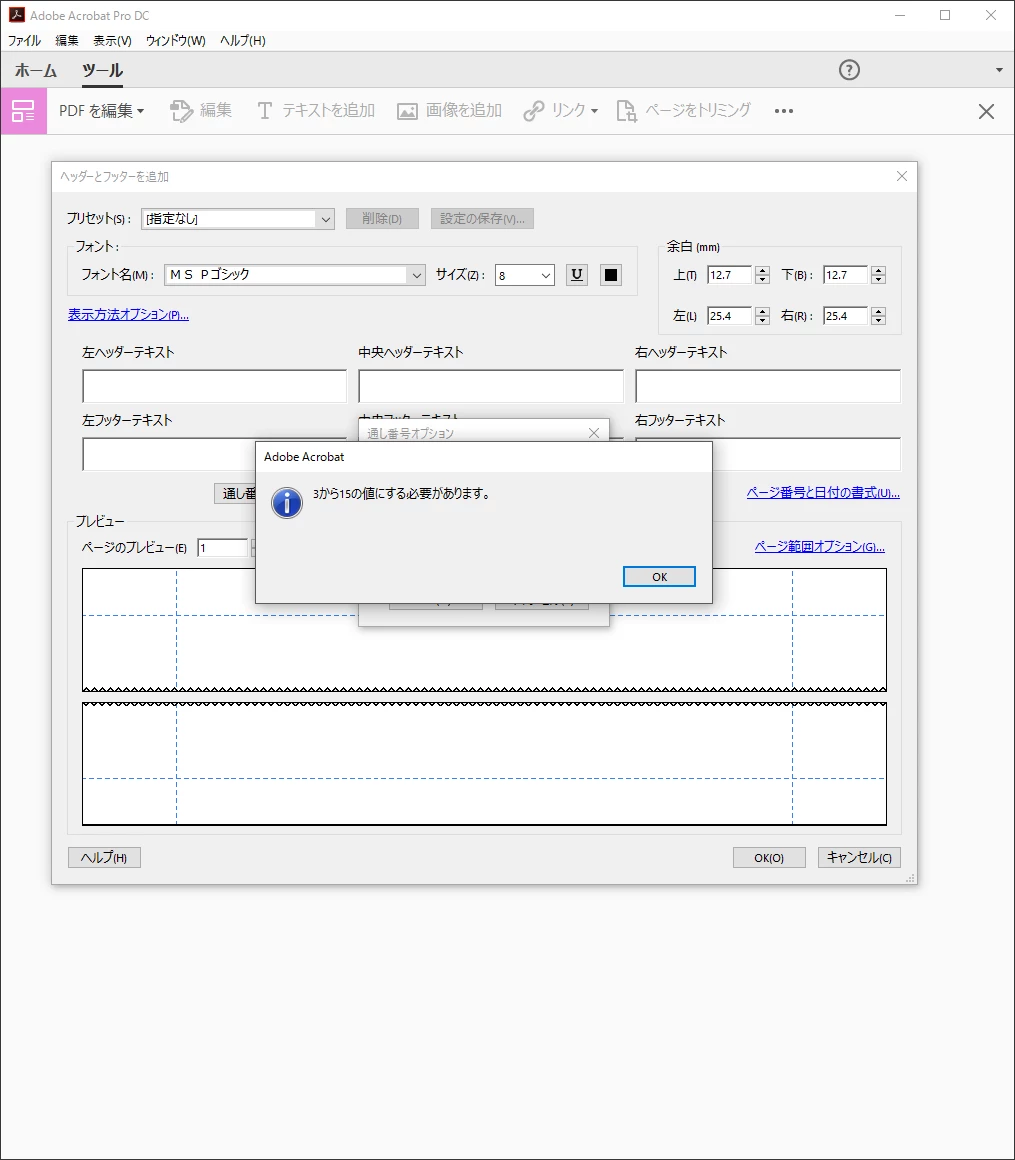The height and width of the screenshot is (1160, 1015).
Task: Select the ページをトリミング tool
Action: click(684, 111)
